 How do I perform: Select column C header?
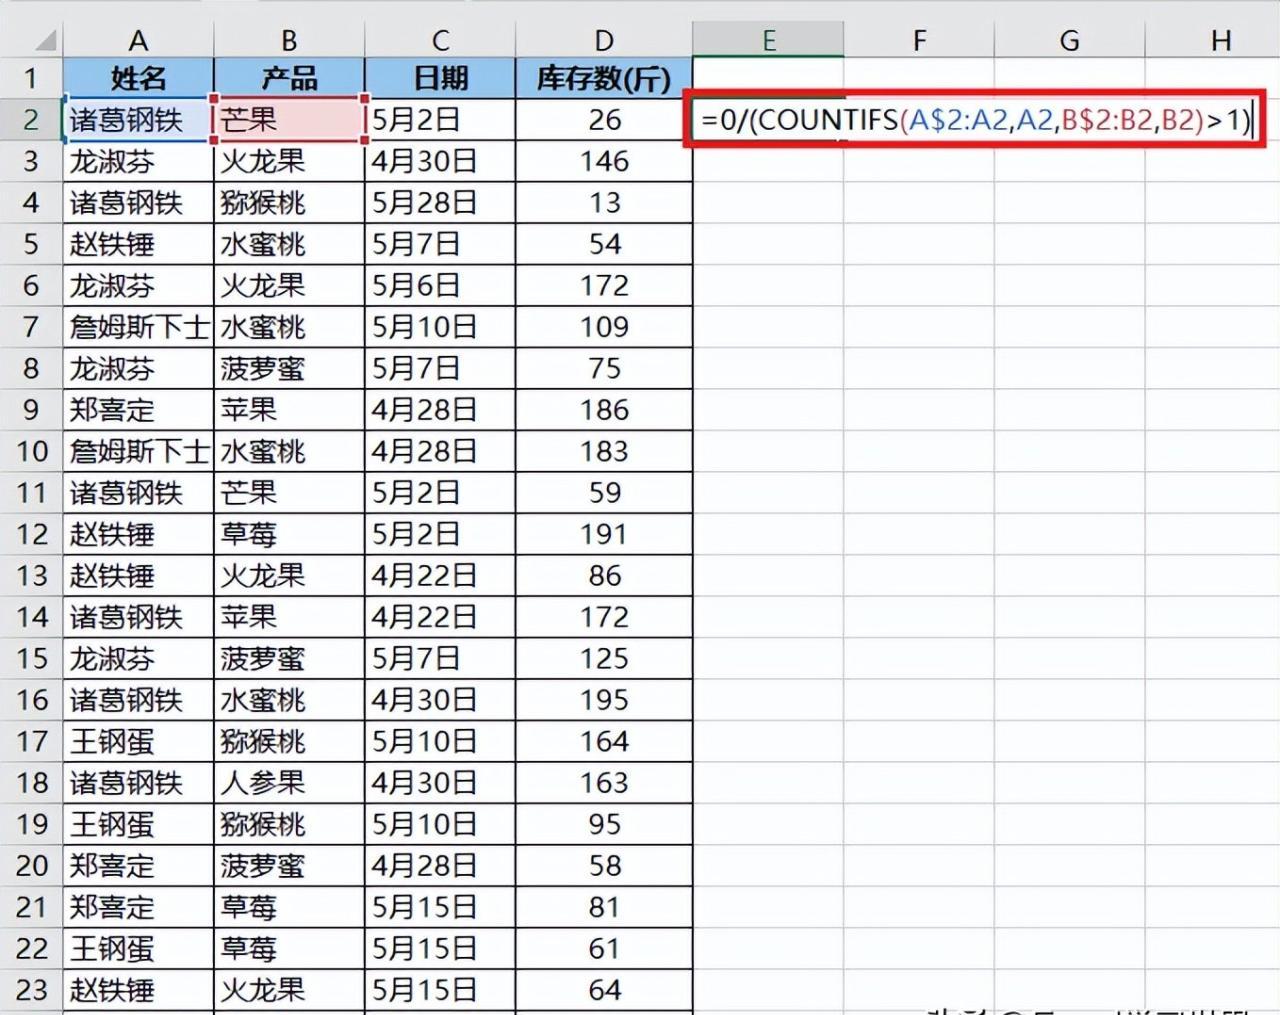[x=440, y=40]
